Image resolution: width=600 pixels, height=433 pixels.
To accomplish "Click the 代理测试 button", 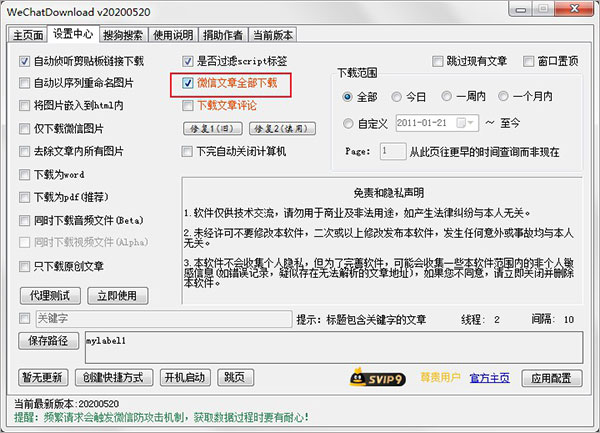I will coord(50,296).
